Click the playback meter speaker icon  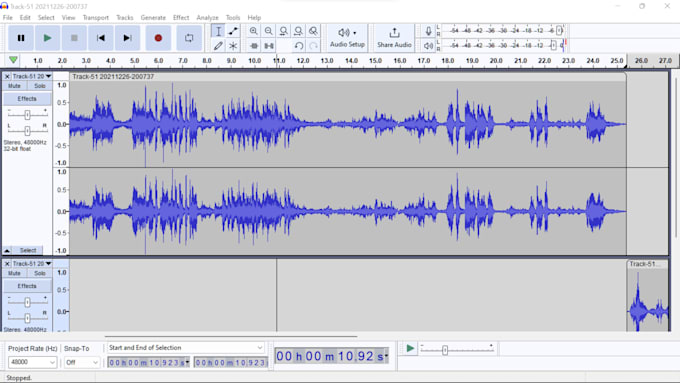pos(428,45)
